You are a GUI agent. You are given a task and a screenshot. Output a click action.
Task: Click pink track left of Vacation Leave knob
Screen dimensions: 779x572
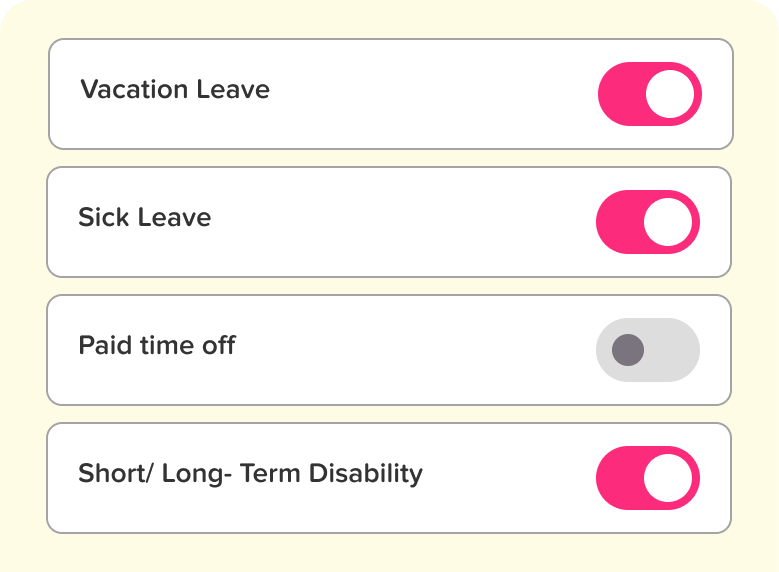click(x=620, y=95)
